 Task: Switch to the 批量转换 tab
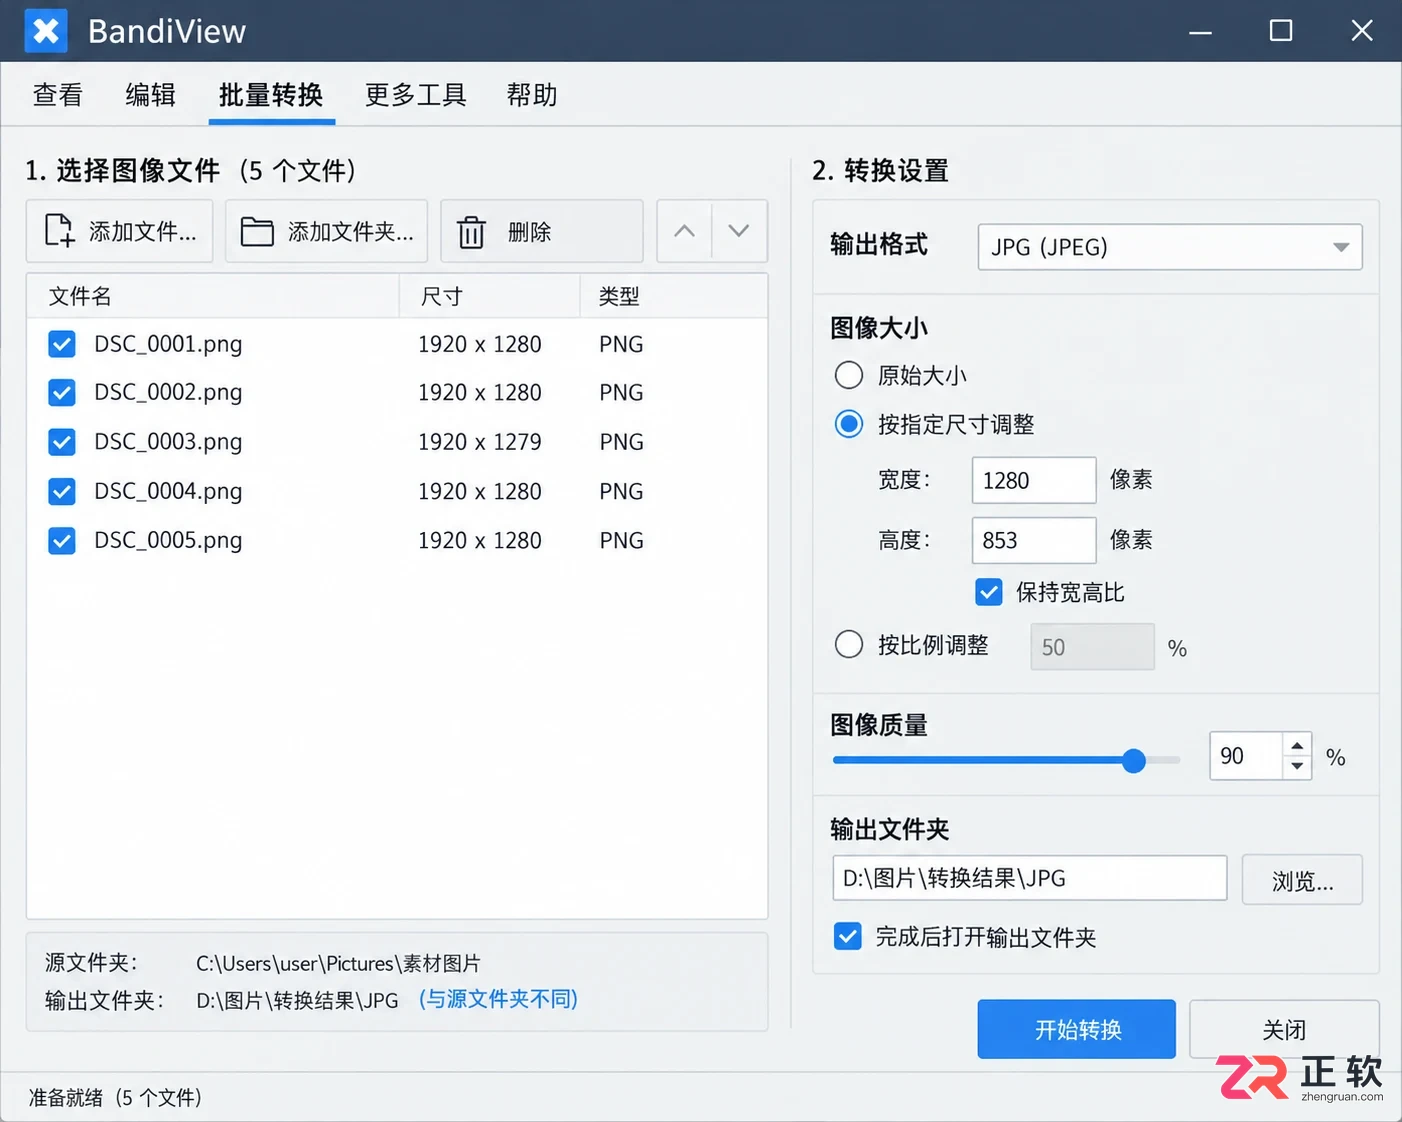pyautogui.click(x=271, y=95)
